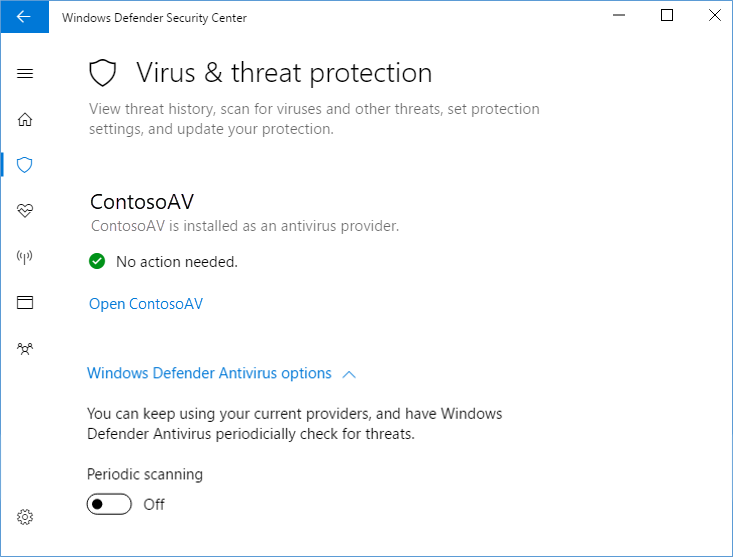Viewport: 733px width, 557px height.
Task: Click Windows Defender Antivirus options text
Action: 209,373
